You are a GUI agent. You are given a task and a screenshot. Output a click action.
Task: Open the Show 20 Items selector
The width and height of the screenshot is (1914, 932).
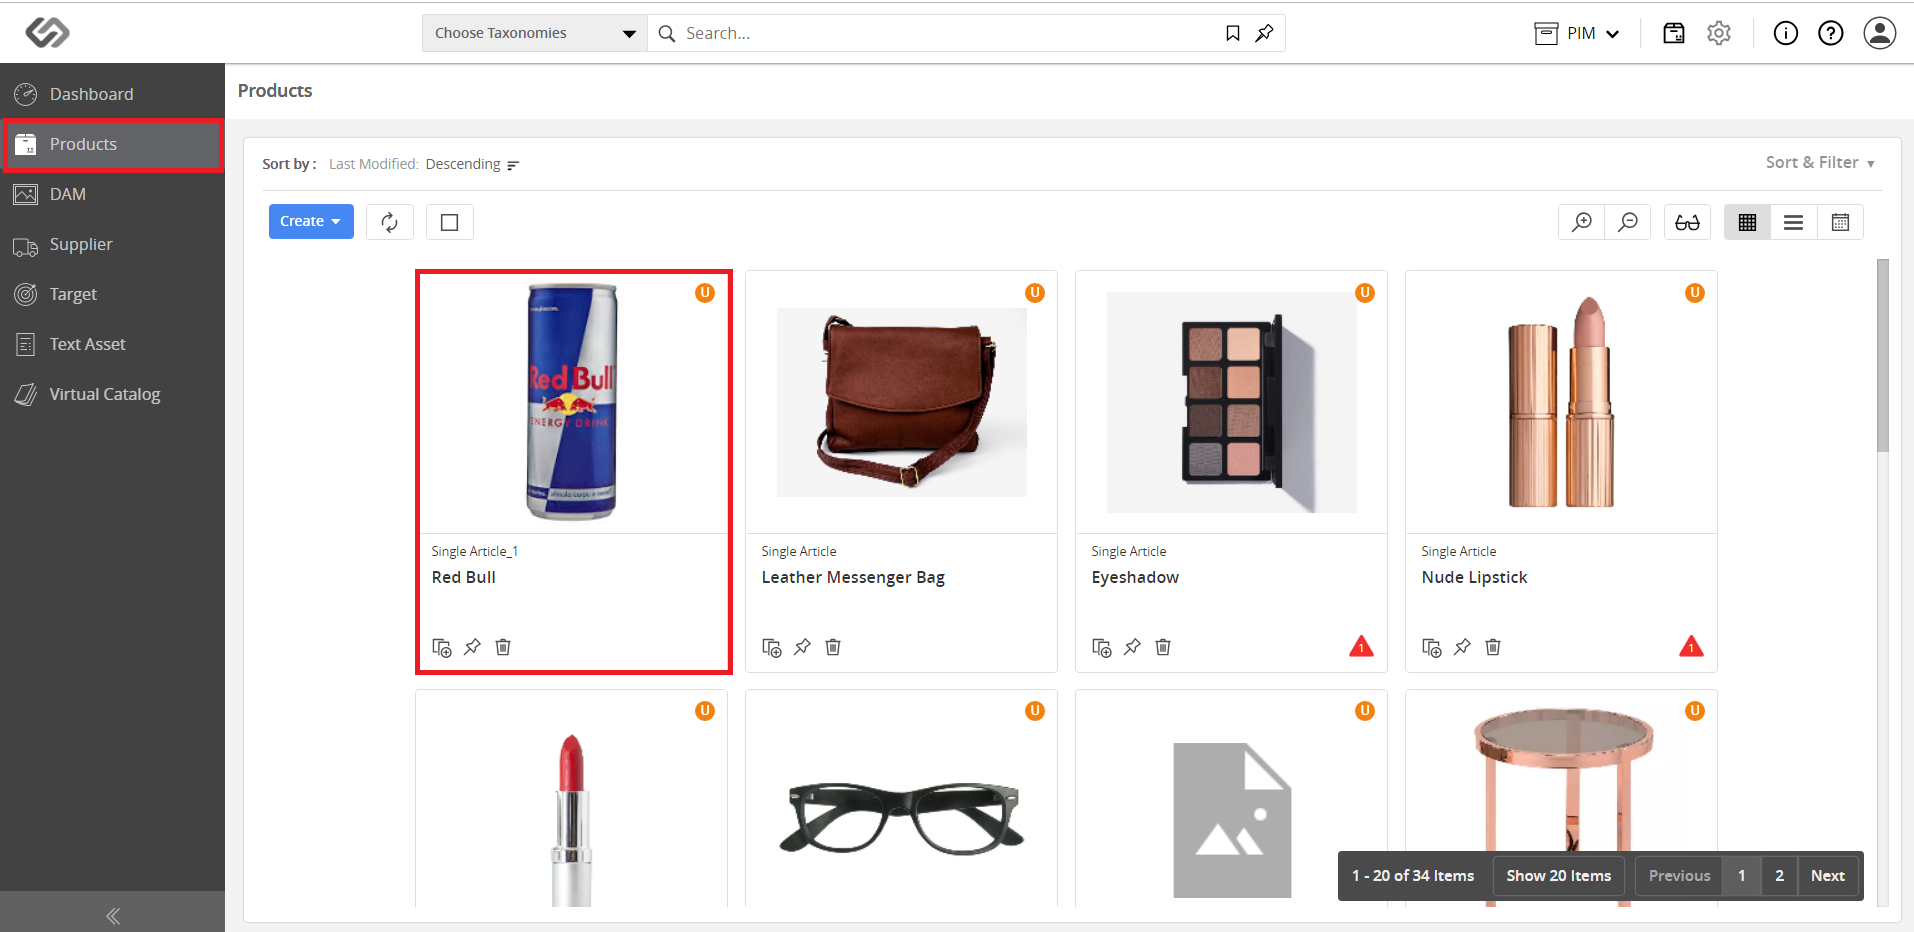pos(1558,876)
